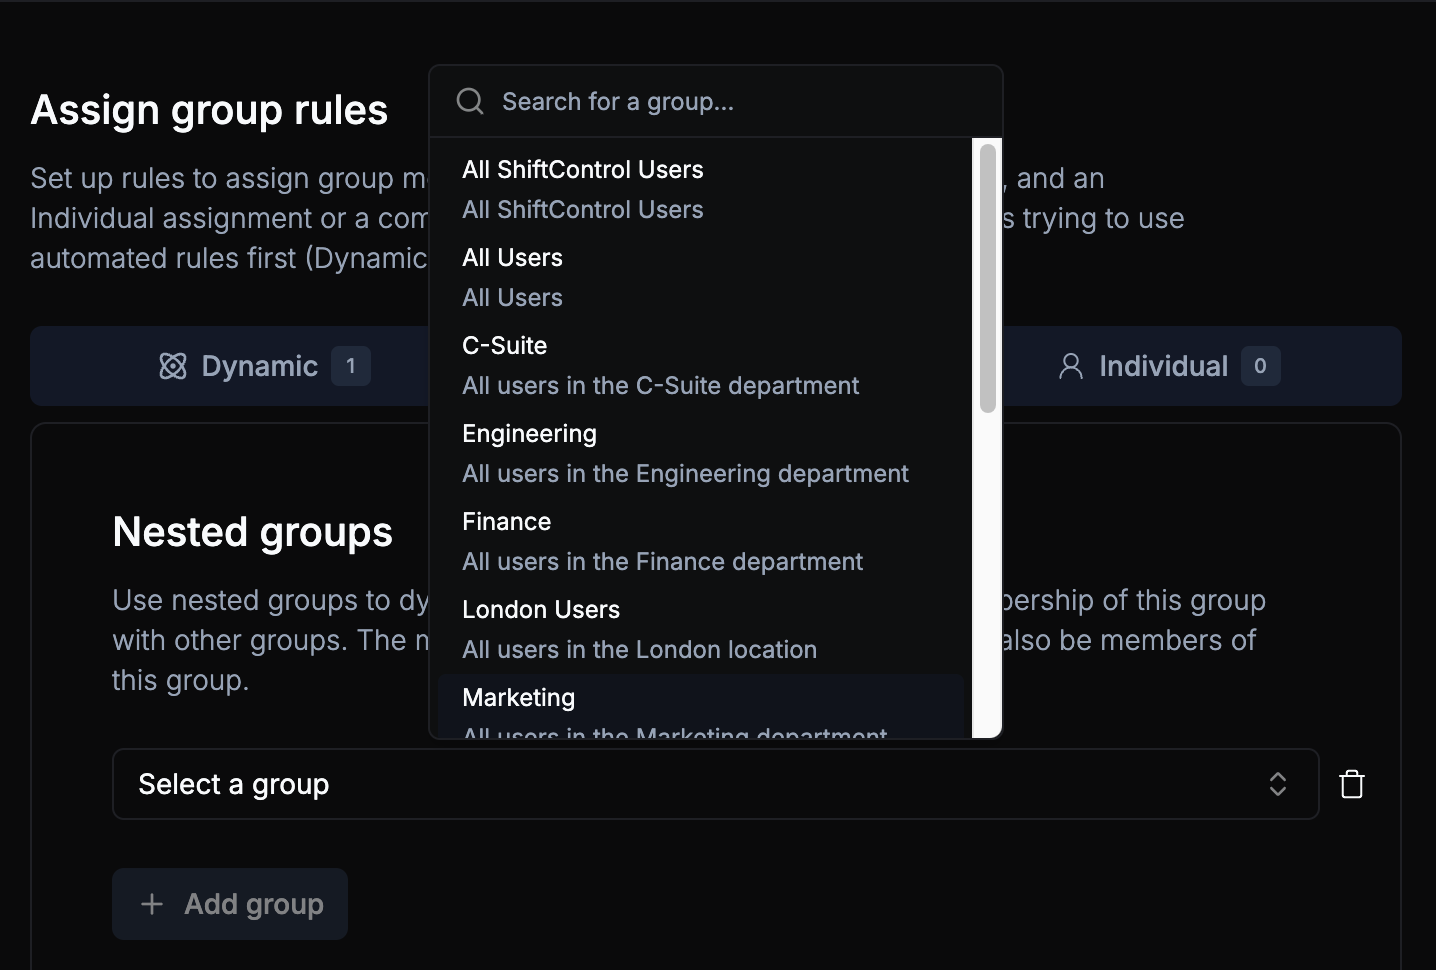Click the up-down chevron in Select a group
Viewport: 1436px width, 970px height.
pyautogui.click(x=1277, y=784)
